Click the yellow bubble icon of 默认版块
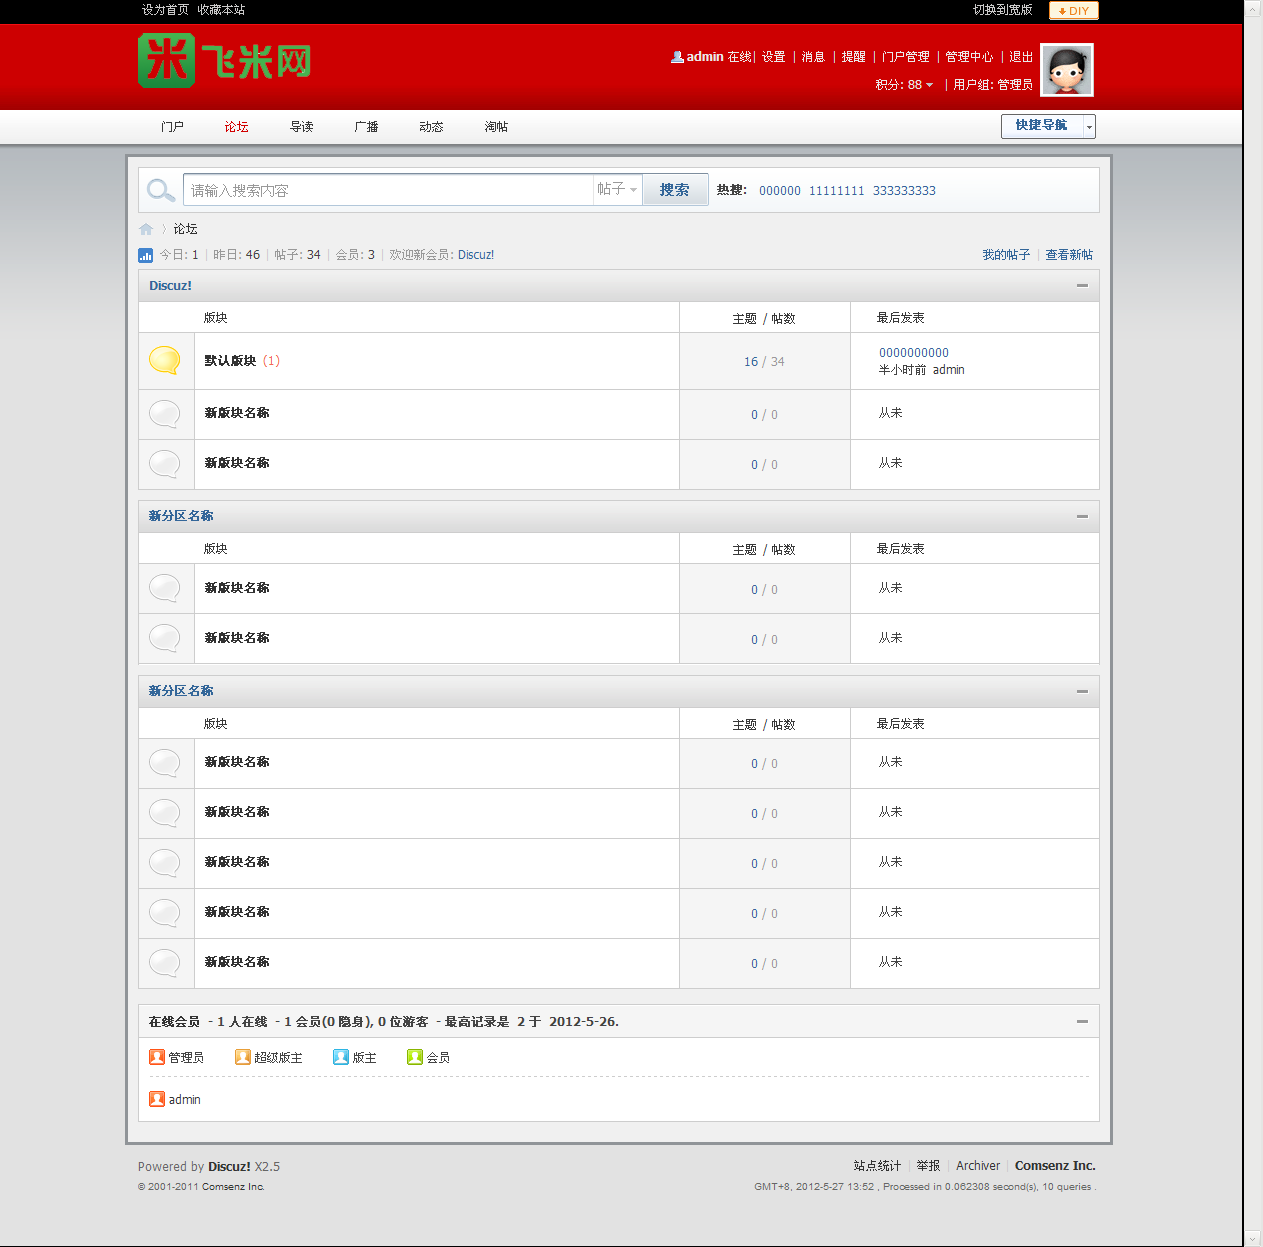This screenshot has width=1263, height=1247. click(165, 360)
